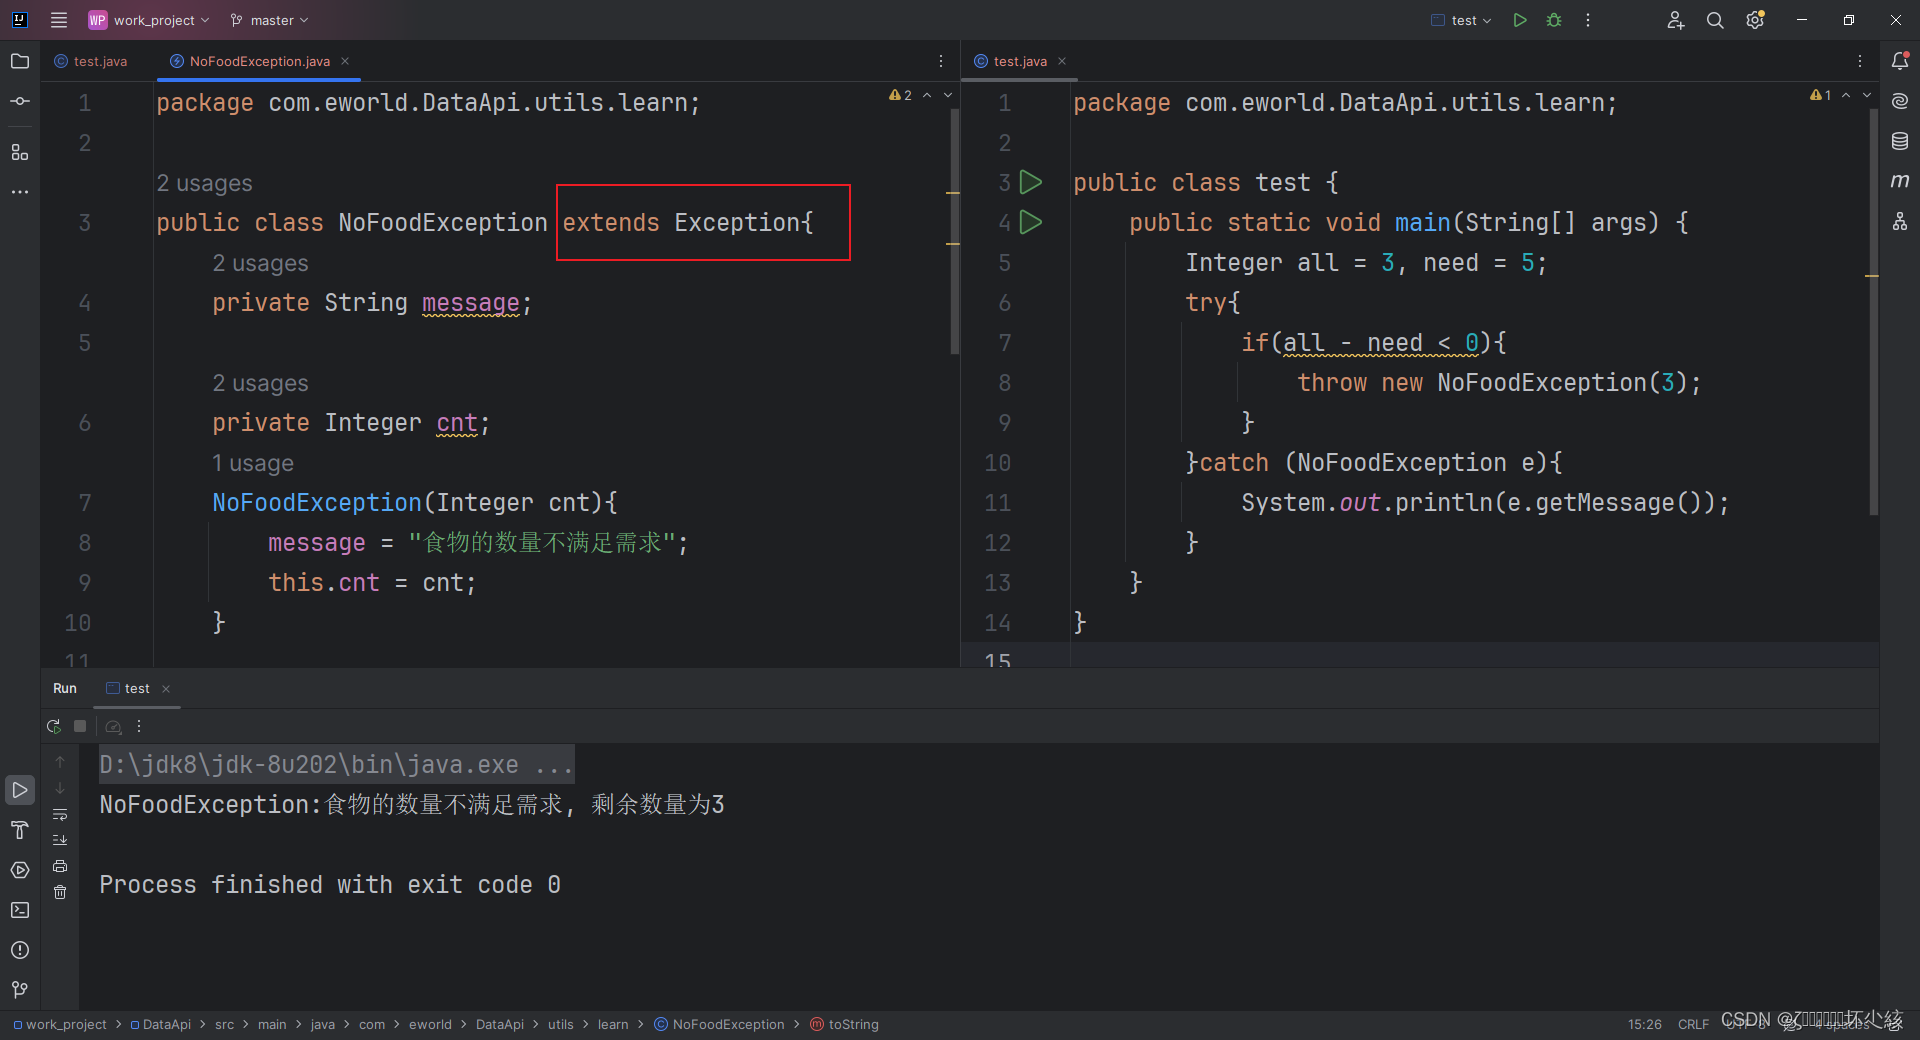Click the 'extends Exception{' code text
The image size is (1920, 1040).
coord(688,222)
